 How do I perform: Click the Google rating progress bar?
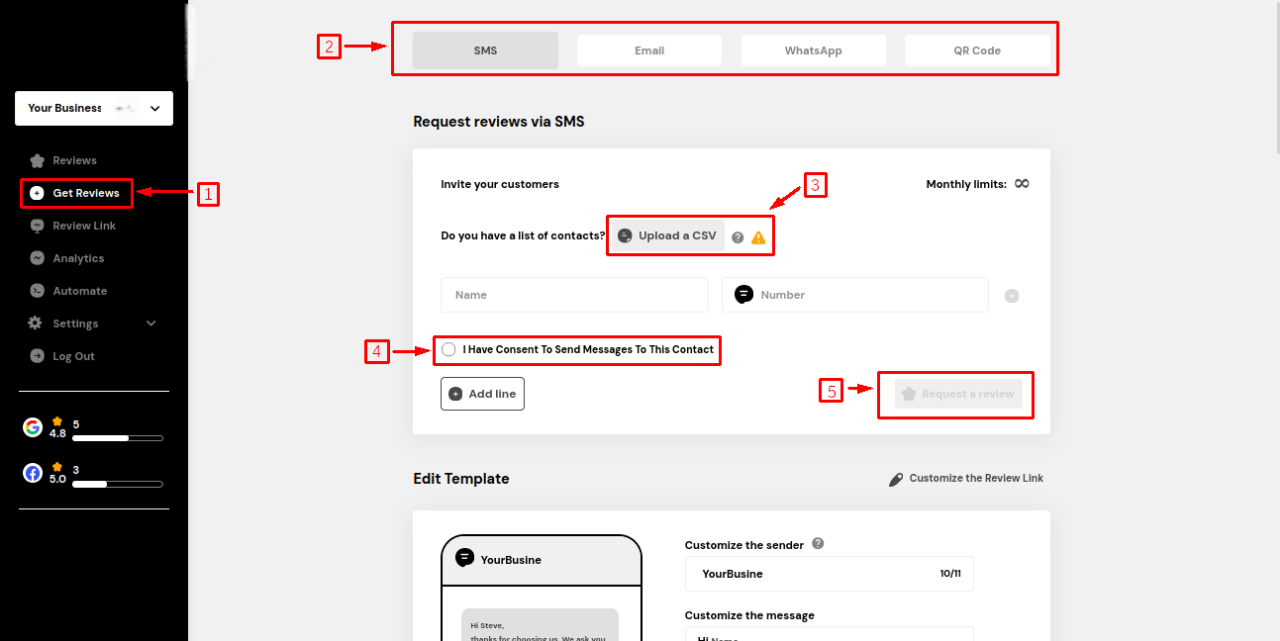(117, 438)
